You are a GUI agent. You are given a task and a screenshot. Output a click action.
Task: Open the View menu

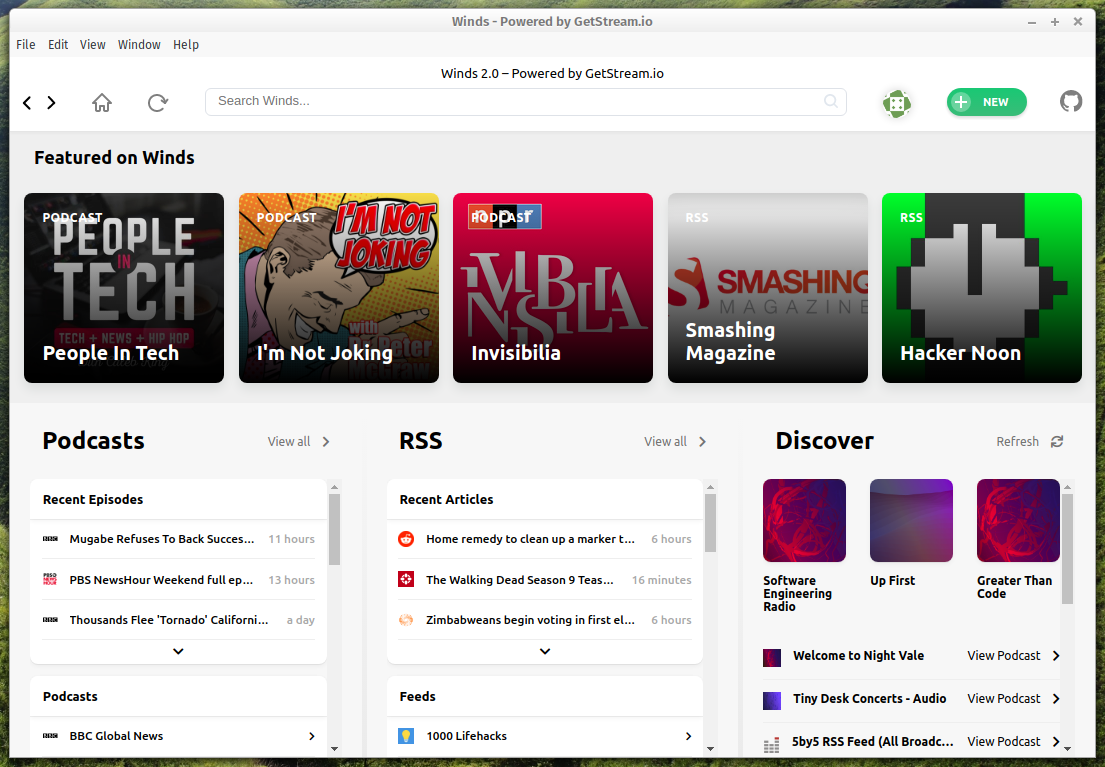[x=92, y=44]
